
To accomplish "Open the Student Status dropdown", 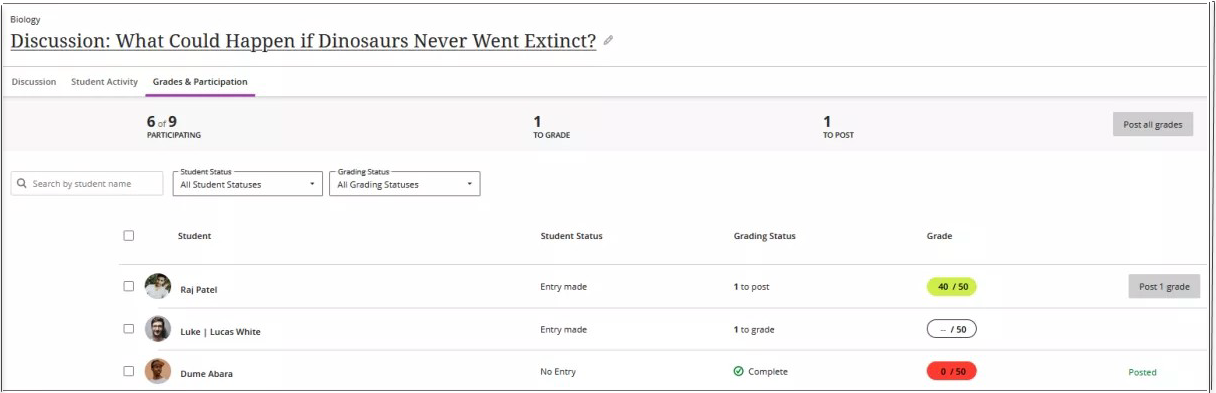I will click(x=248, y=183).
